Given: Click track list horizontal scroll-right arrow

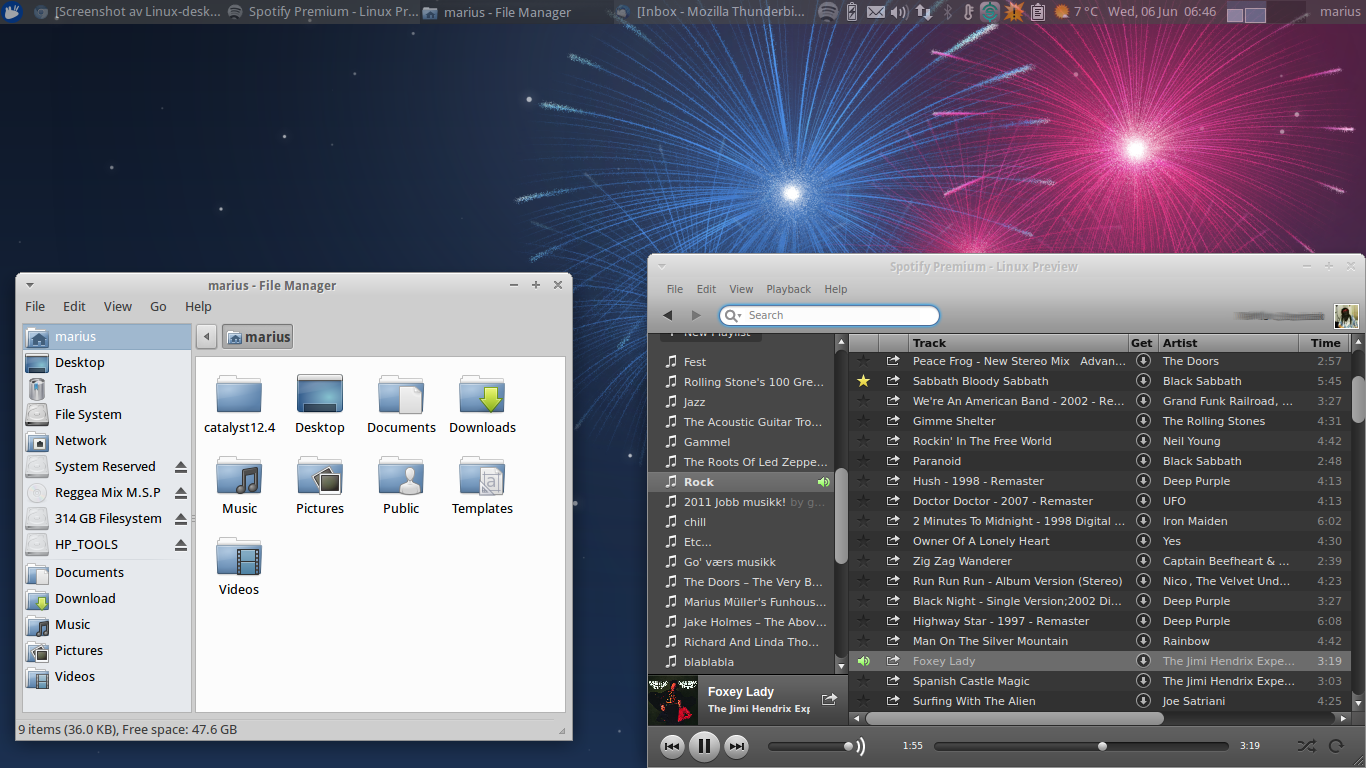Looking at the screenshot, I should pos(1342,718).
